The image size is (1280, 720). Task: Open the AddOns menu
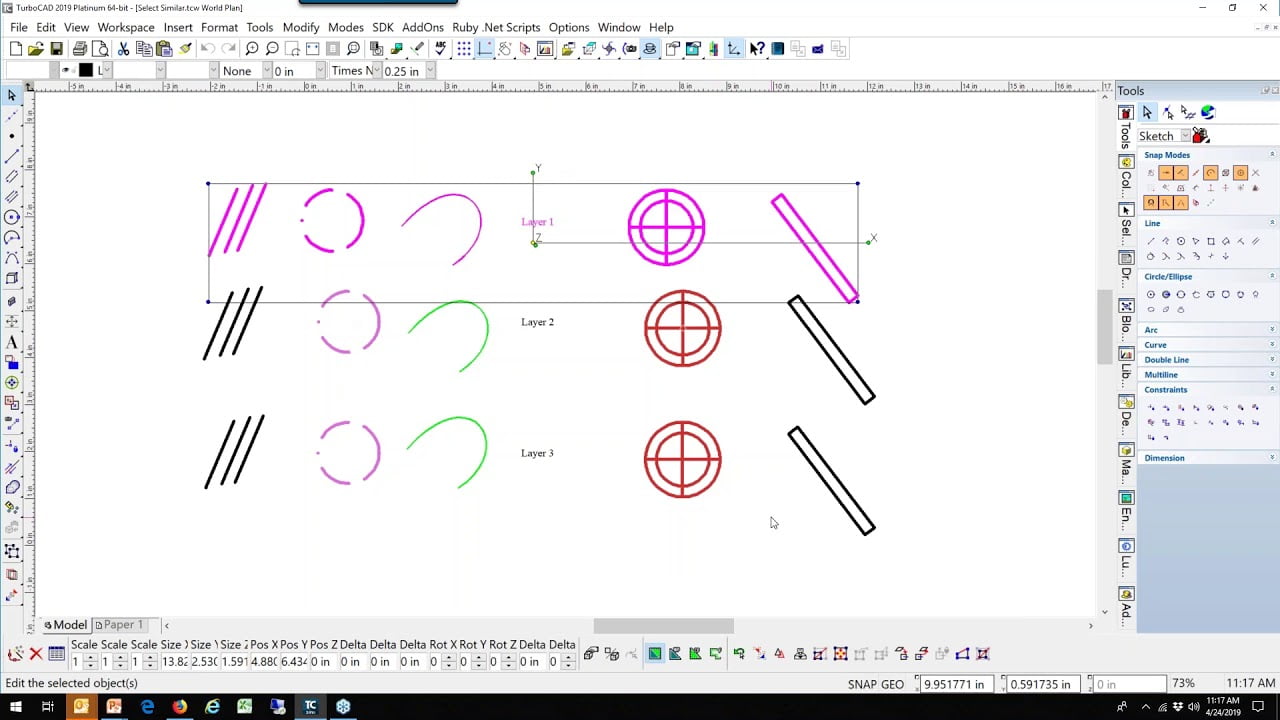click(423, 27)
